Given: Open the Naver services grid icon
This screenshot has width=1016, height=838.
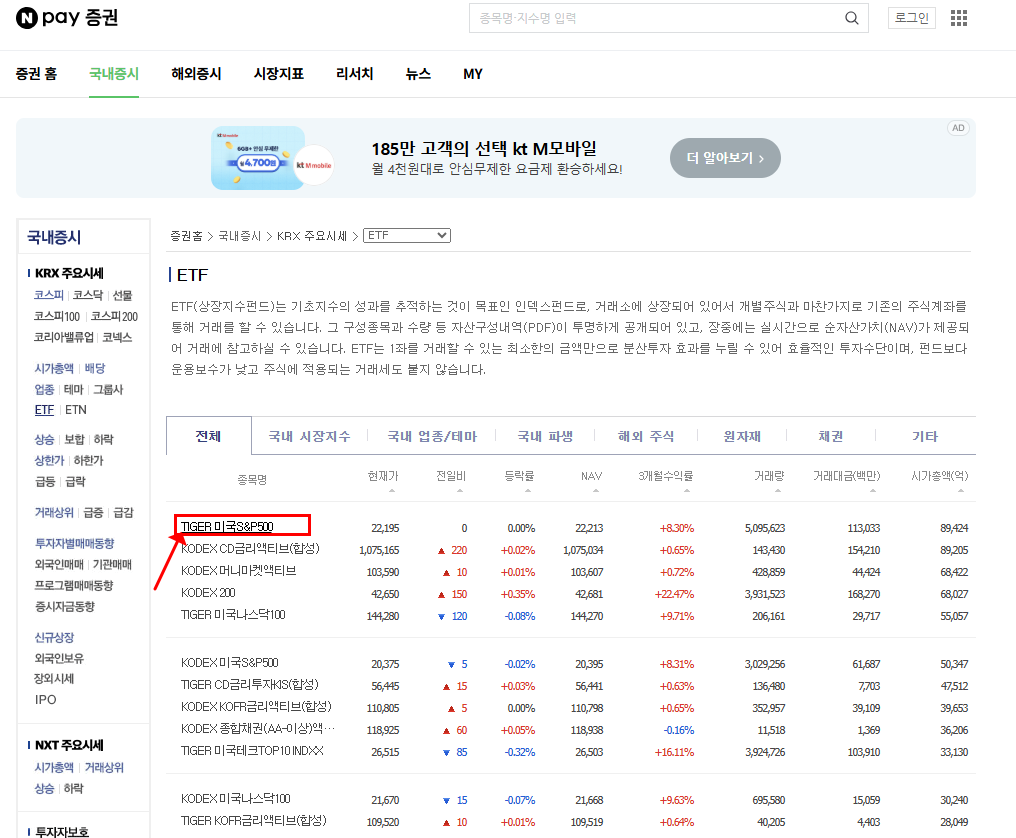Looking at the screenshot, I should 957,17.
